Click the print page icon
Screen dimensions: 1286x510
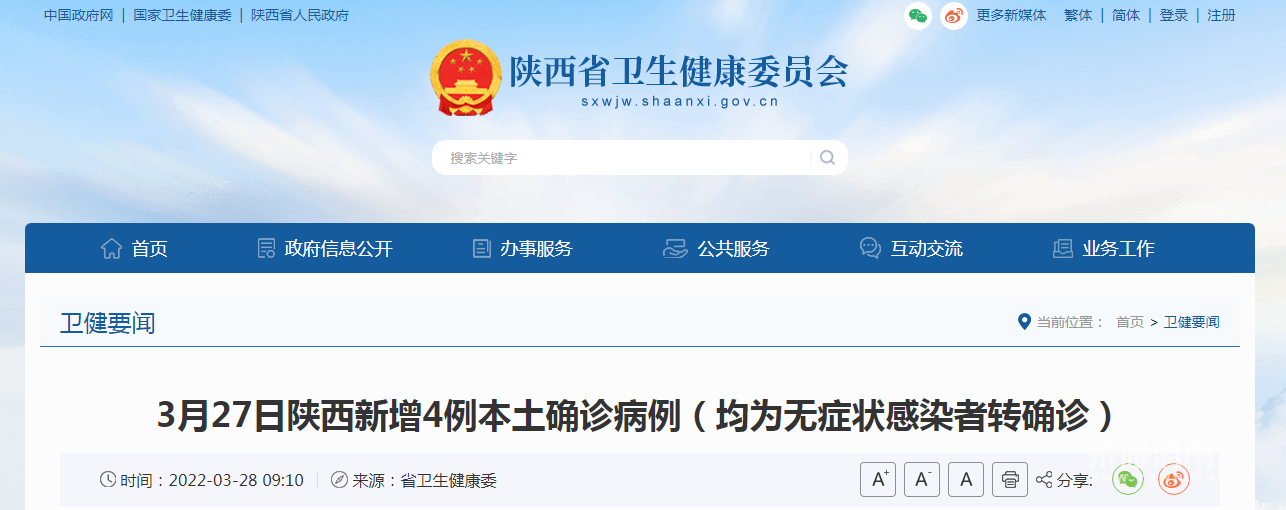(1010, 480)
